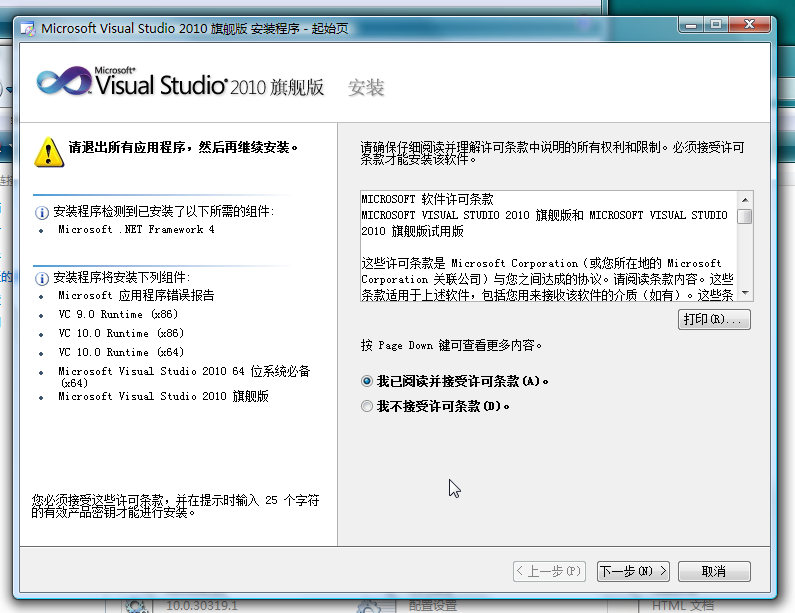The image size is (795, 613).
Task: Click the Microsoft .NET Framework 4 list entry
Action: tap(136, 230)
